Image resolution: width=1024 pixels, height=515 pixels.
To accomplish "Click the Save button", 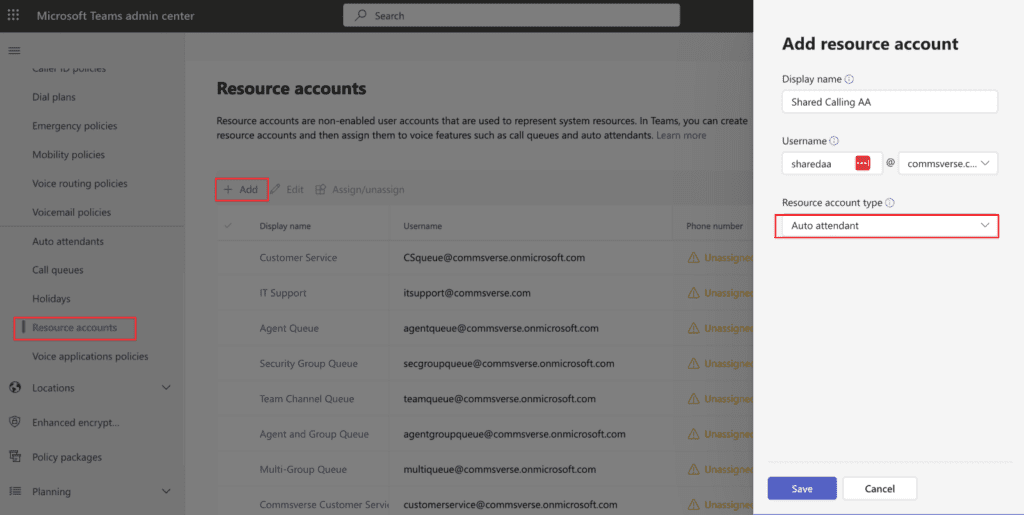I will [802, 488].
